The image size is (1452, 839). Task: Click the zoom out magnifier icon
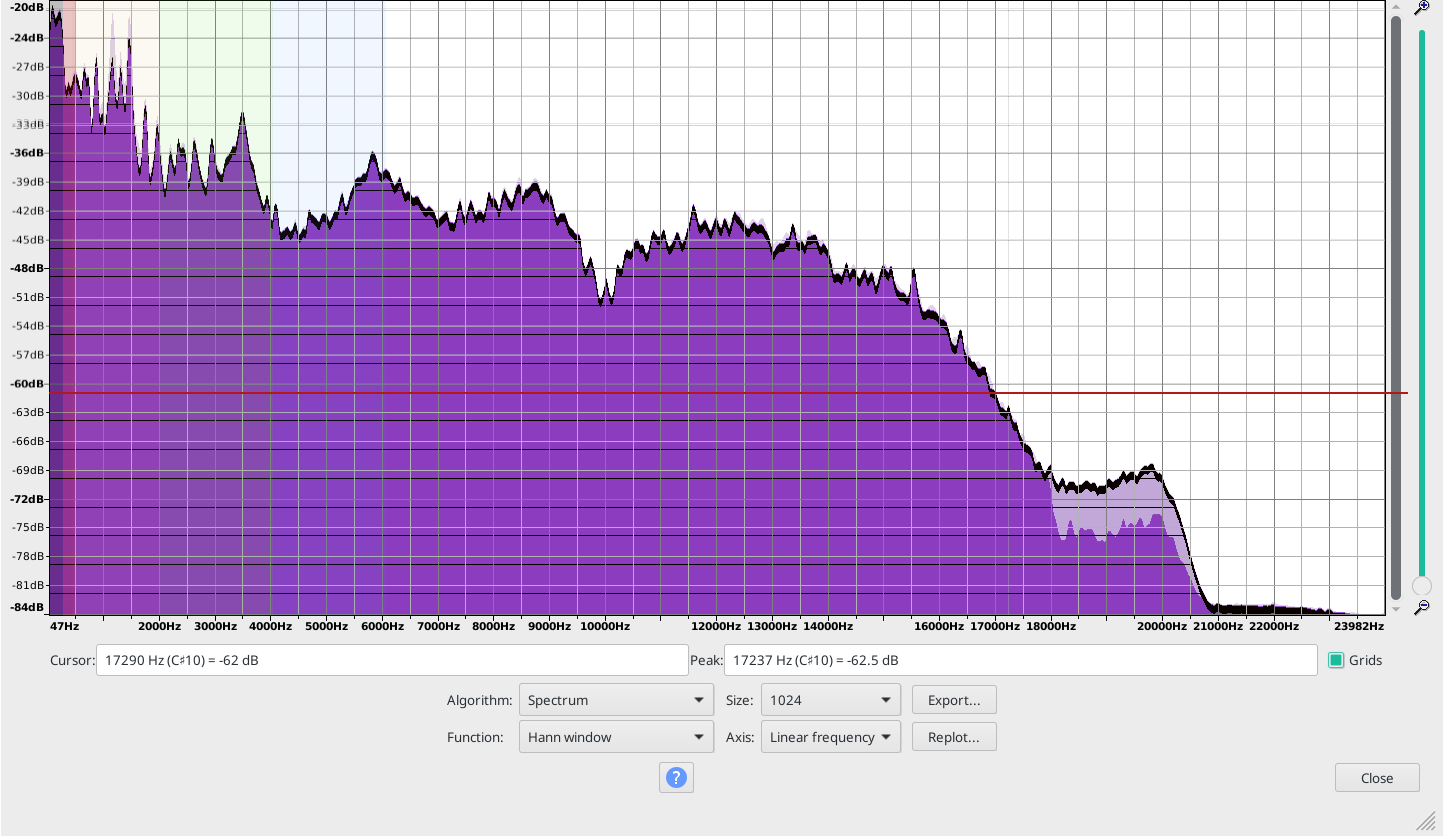click(1421, 606)
